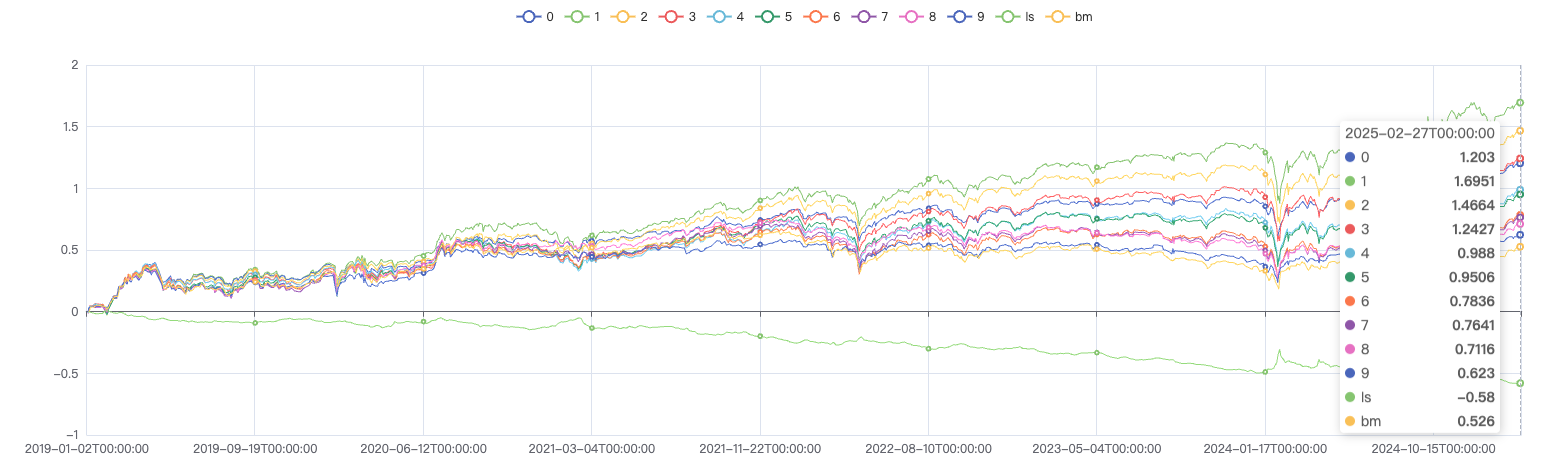
Task: Select top green line's marker at 2022-08-10
Action: pos(929,179)
